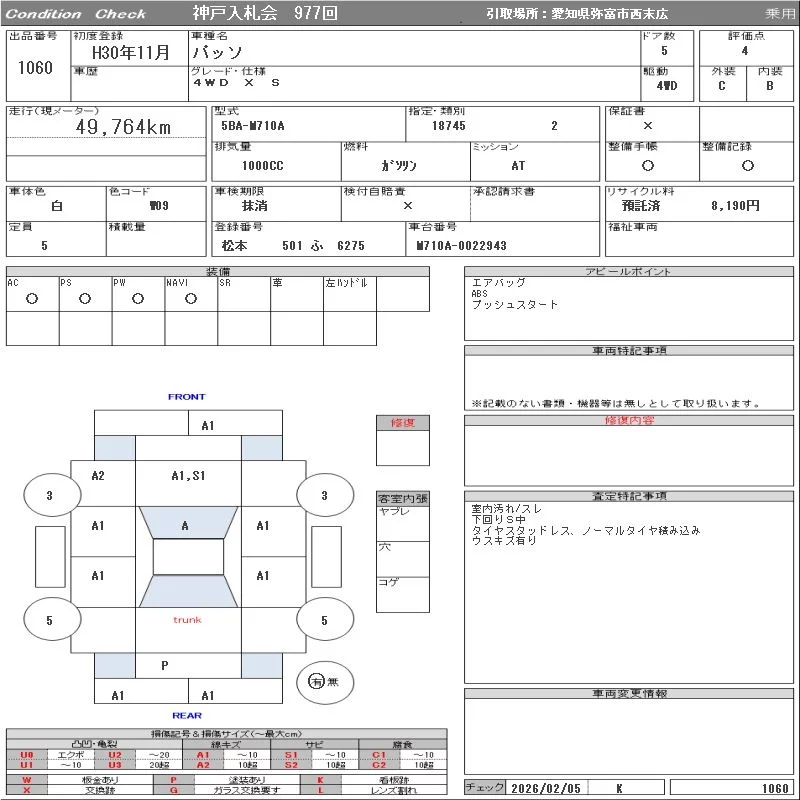Click the Condition Check title
800x800 pixels.
click(x=76, y=14)
